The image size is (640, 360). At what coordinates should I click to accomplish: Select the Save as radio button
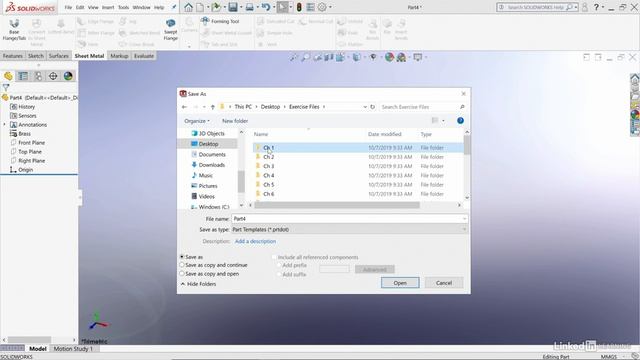click(182, 257)
